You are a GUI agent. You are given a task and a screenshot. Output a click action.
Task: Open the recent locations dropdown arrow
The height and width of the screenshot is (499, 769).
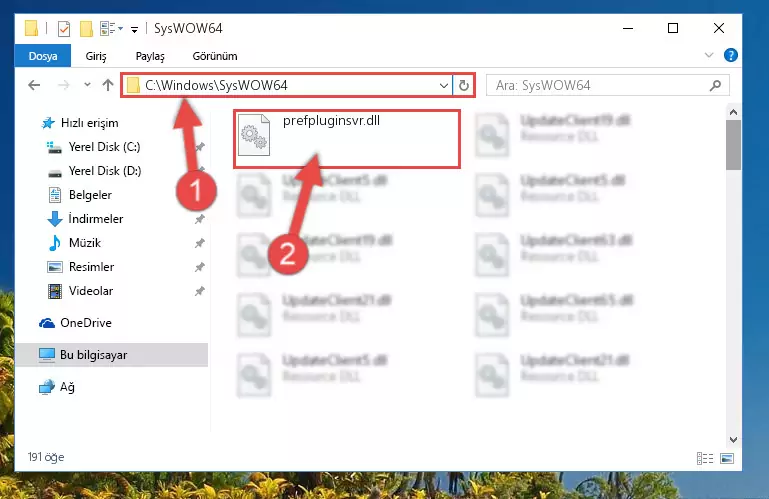point(87,85)
